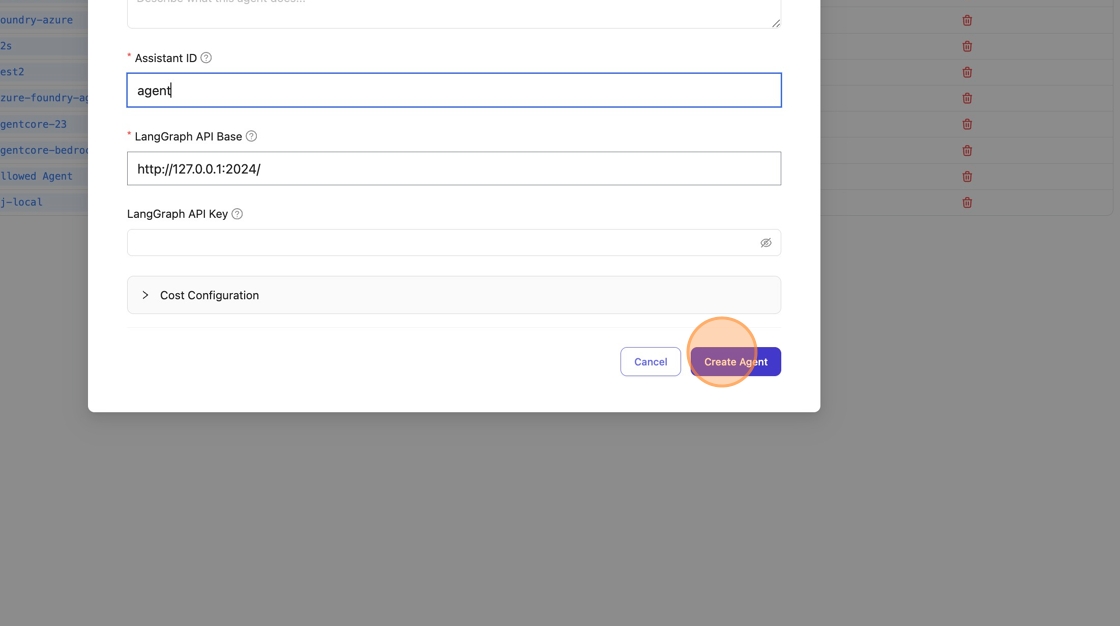Focus the Assistant ID input field
Viewport: 1120px width, 626px height.
[x=454, y=90]
